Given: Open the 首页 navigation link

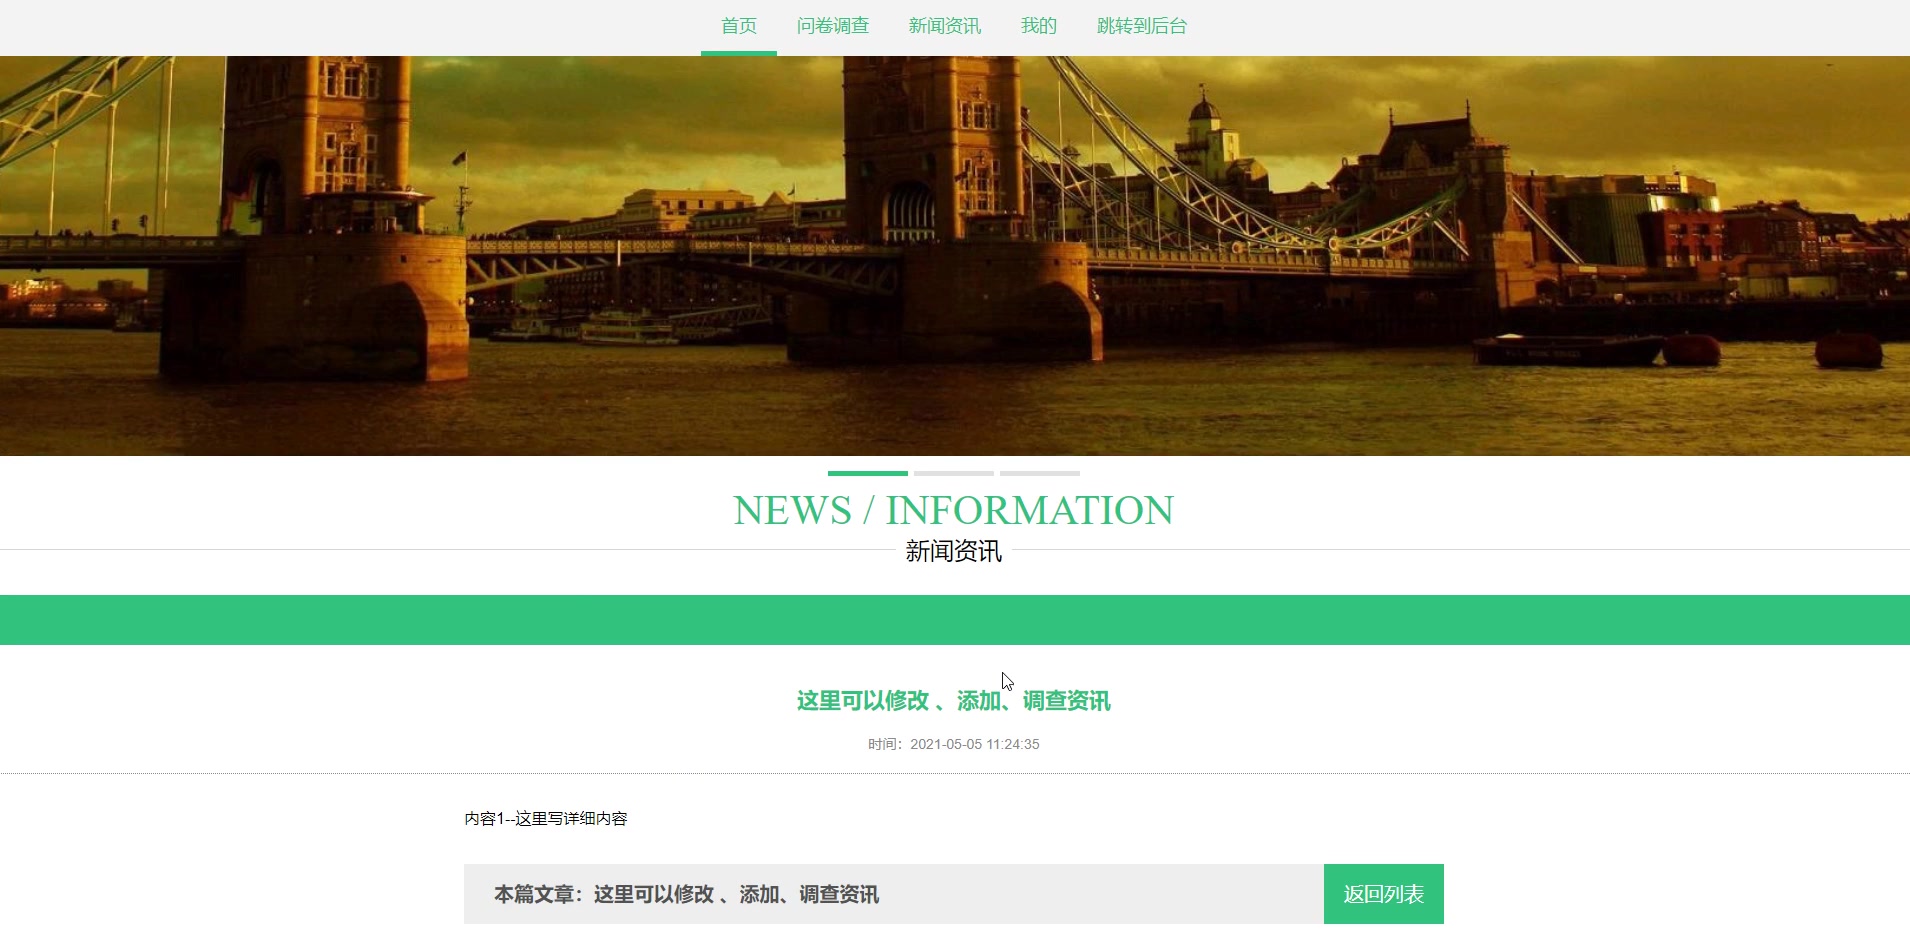Looking at the screenshot, I should [738, 25].
